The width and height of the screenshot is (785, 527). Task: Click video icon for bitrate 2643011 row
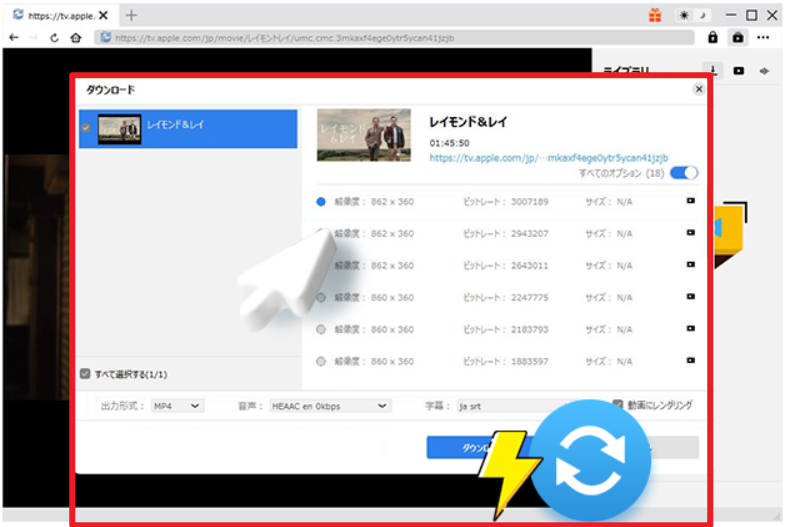[x=690, y=264]
